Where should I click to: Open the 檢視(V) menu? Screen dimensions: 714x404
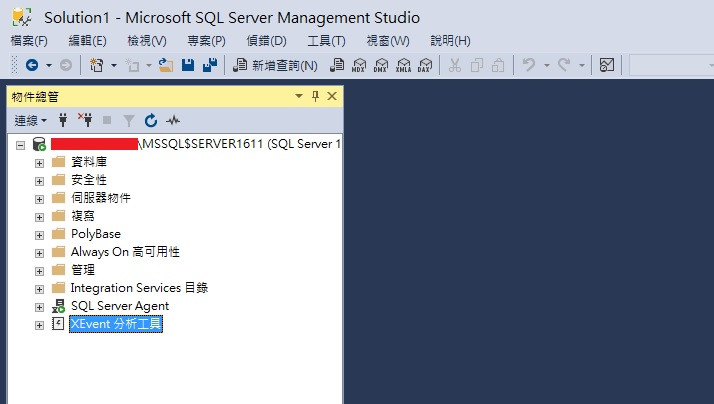click(147, 41)
